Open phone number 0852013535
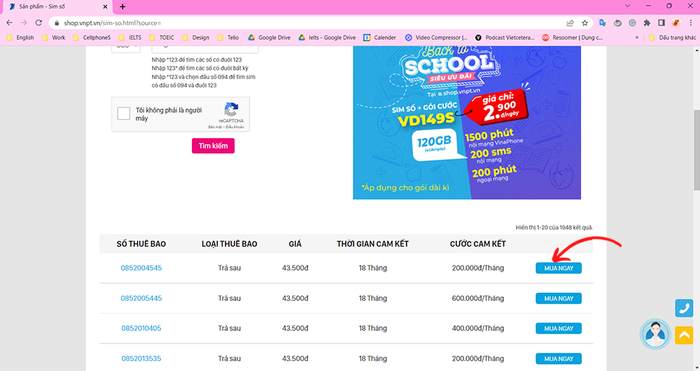 point(141,358)
